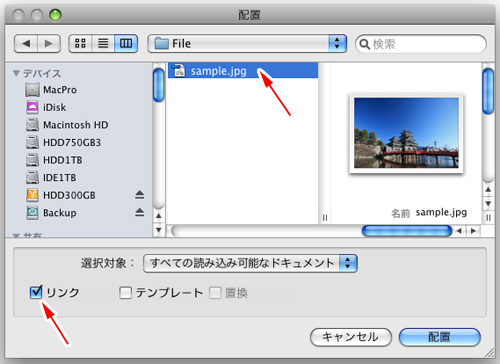This screenshot has height=364, width=500.
Task: Eject the Backup drive
Action: (x=140, y=212)
